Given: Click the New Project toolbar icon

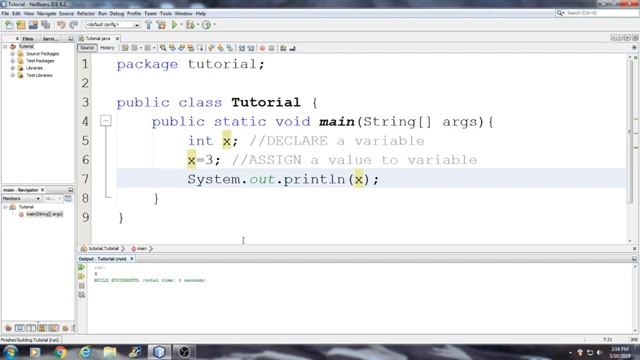Looking at the screenshot, I should [21, 25].
